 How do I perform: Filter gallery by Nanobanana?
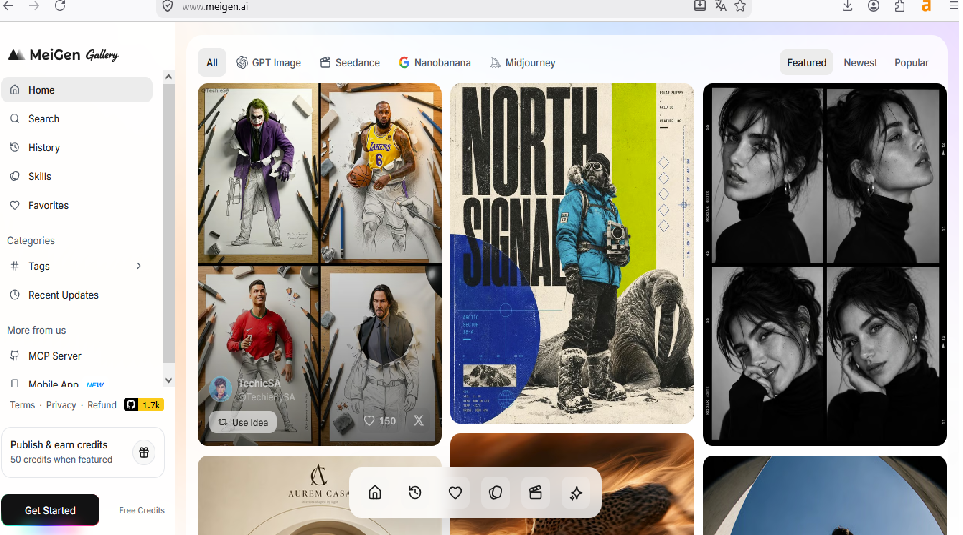(434, 63)
